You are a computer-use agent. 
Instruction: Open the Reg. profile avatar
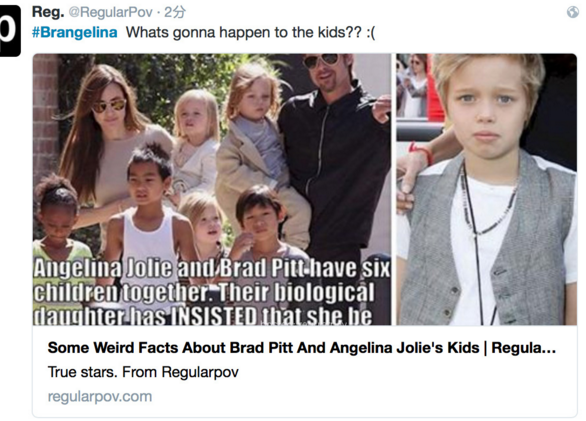(x=10, y=31)
